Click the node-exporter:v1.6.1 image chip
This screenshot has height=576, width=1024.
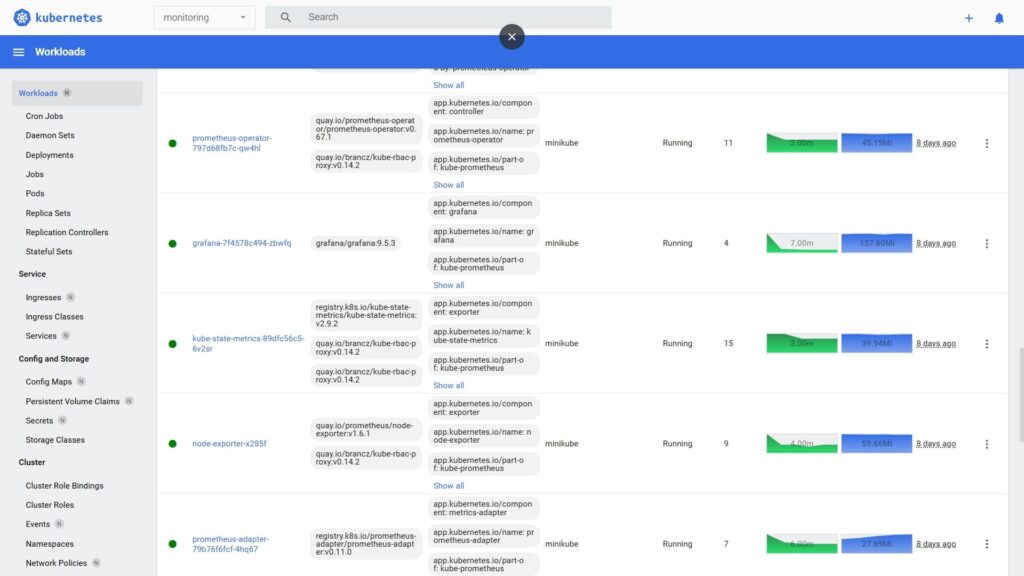tap(366, 430)
